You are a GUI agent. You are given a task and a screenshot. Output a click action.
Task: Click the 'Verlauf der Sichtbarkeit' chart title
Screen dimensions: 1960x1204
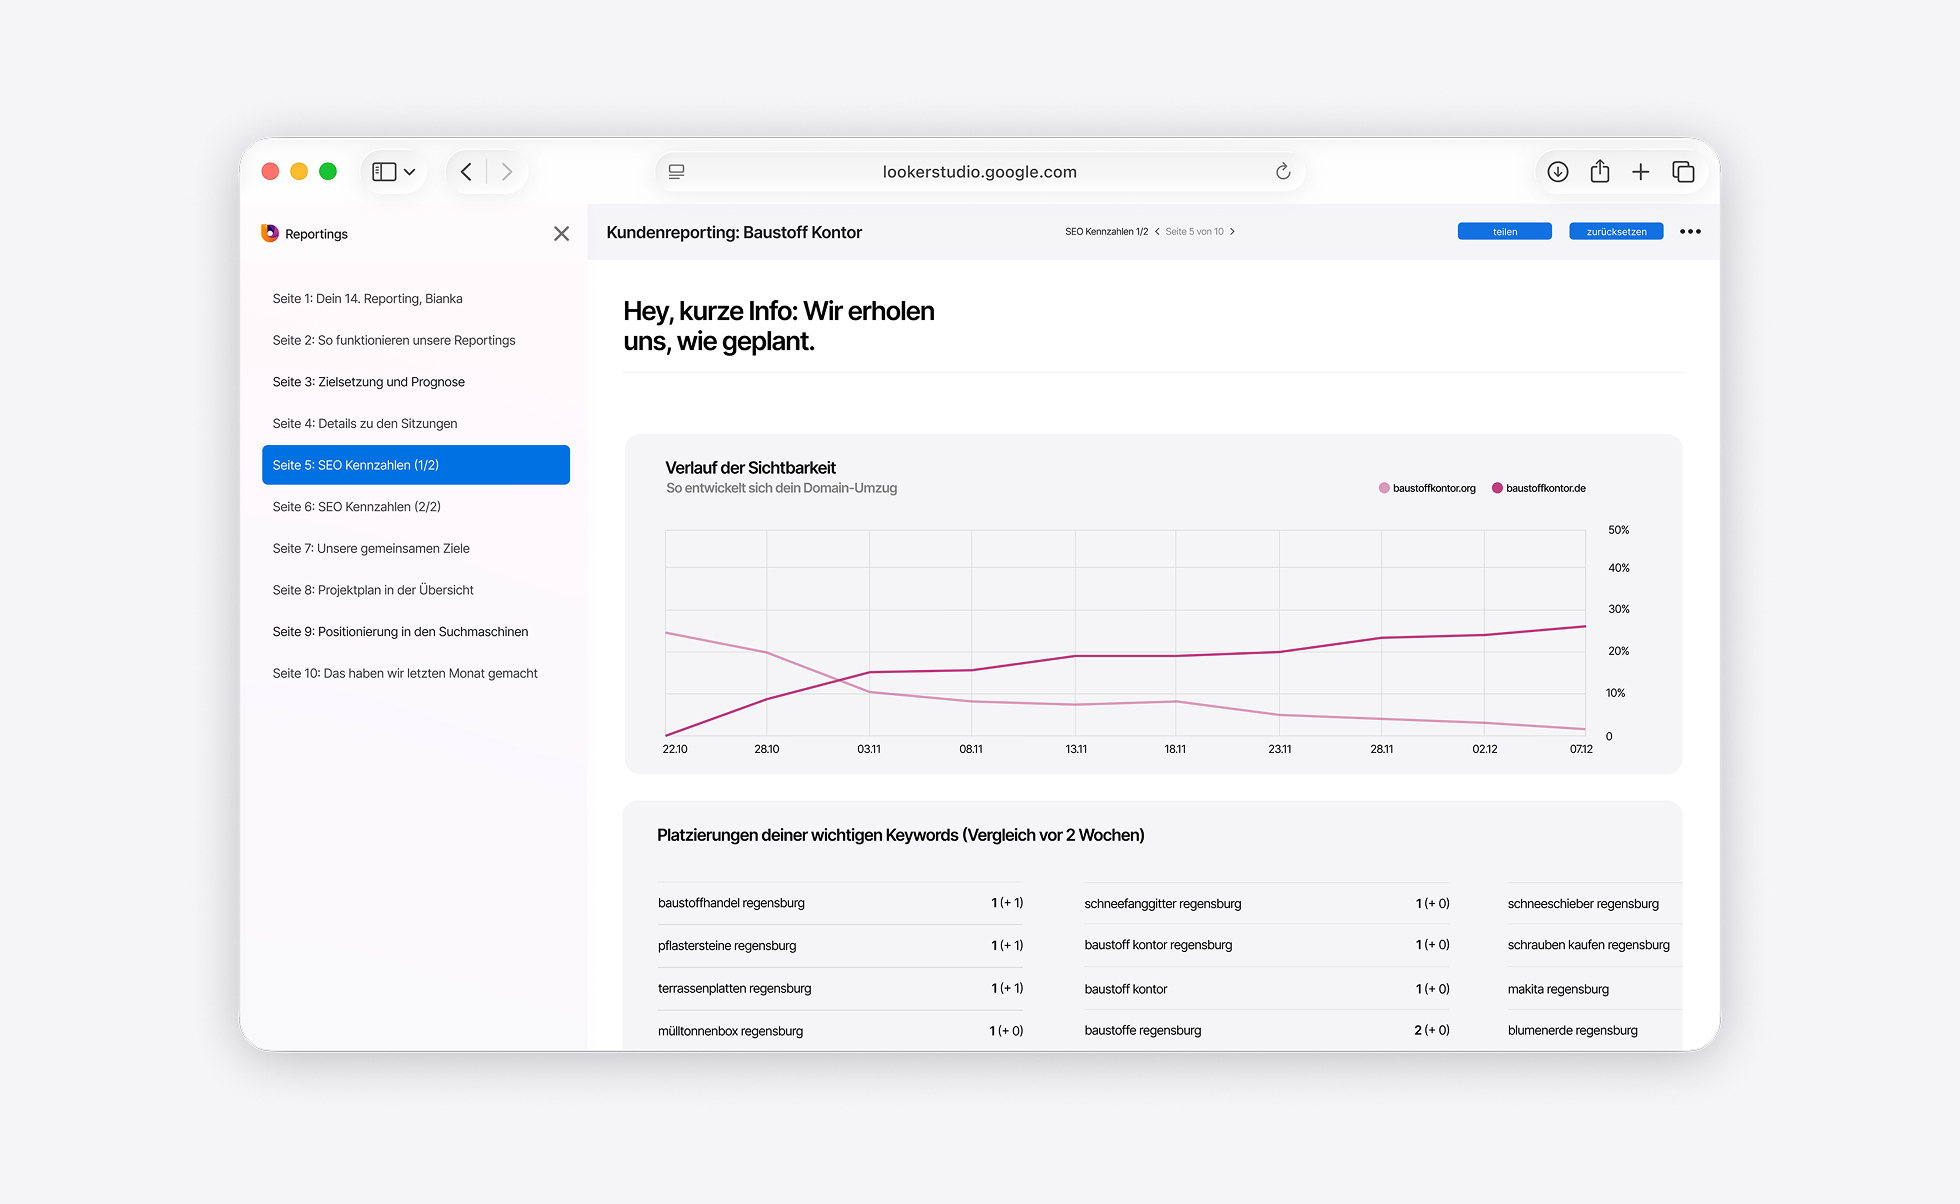pyautogui.click(x=750, y=468)
